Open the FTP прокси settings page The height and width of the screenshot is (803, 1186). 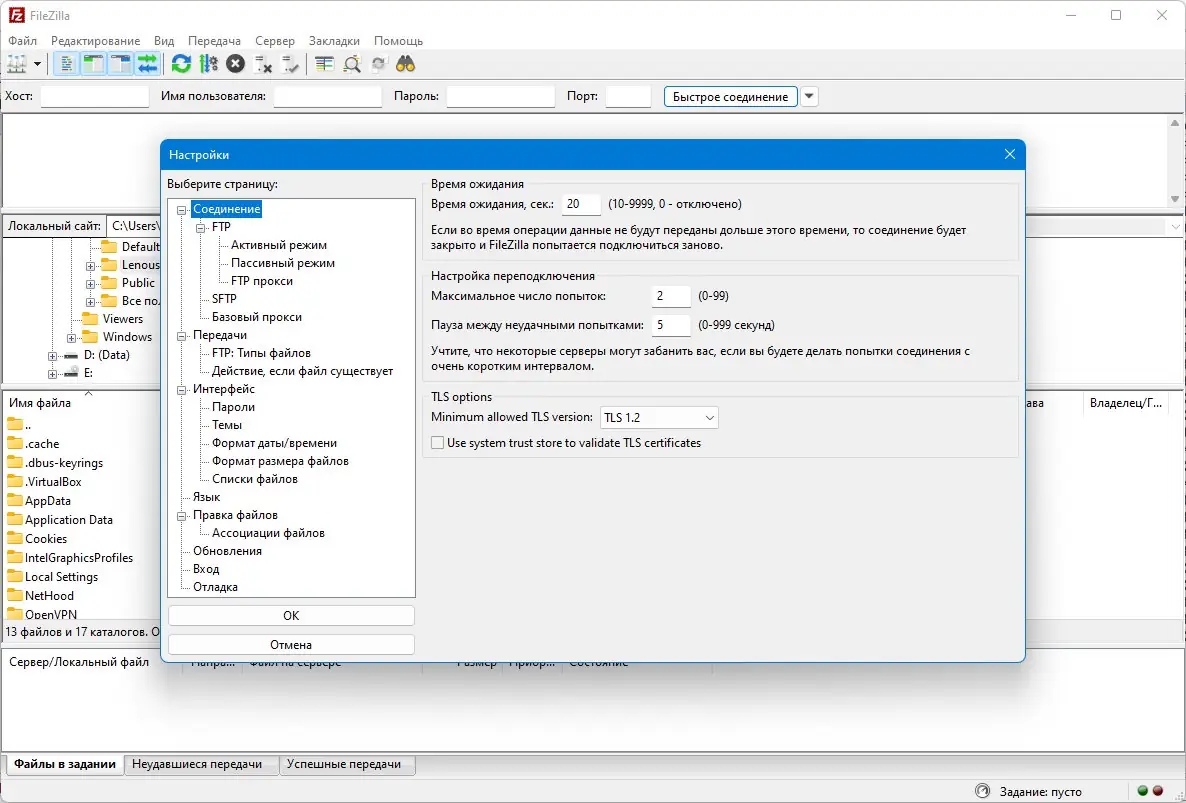(x=262, y=281)
